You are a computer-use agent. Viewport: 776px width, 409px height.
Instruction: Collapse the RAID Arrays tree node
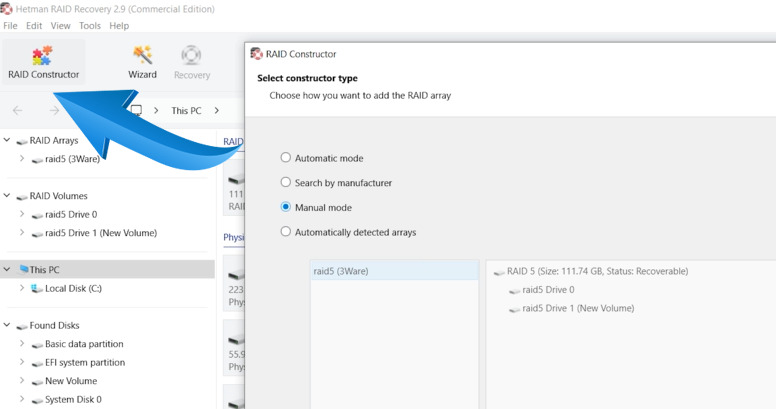7,140
